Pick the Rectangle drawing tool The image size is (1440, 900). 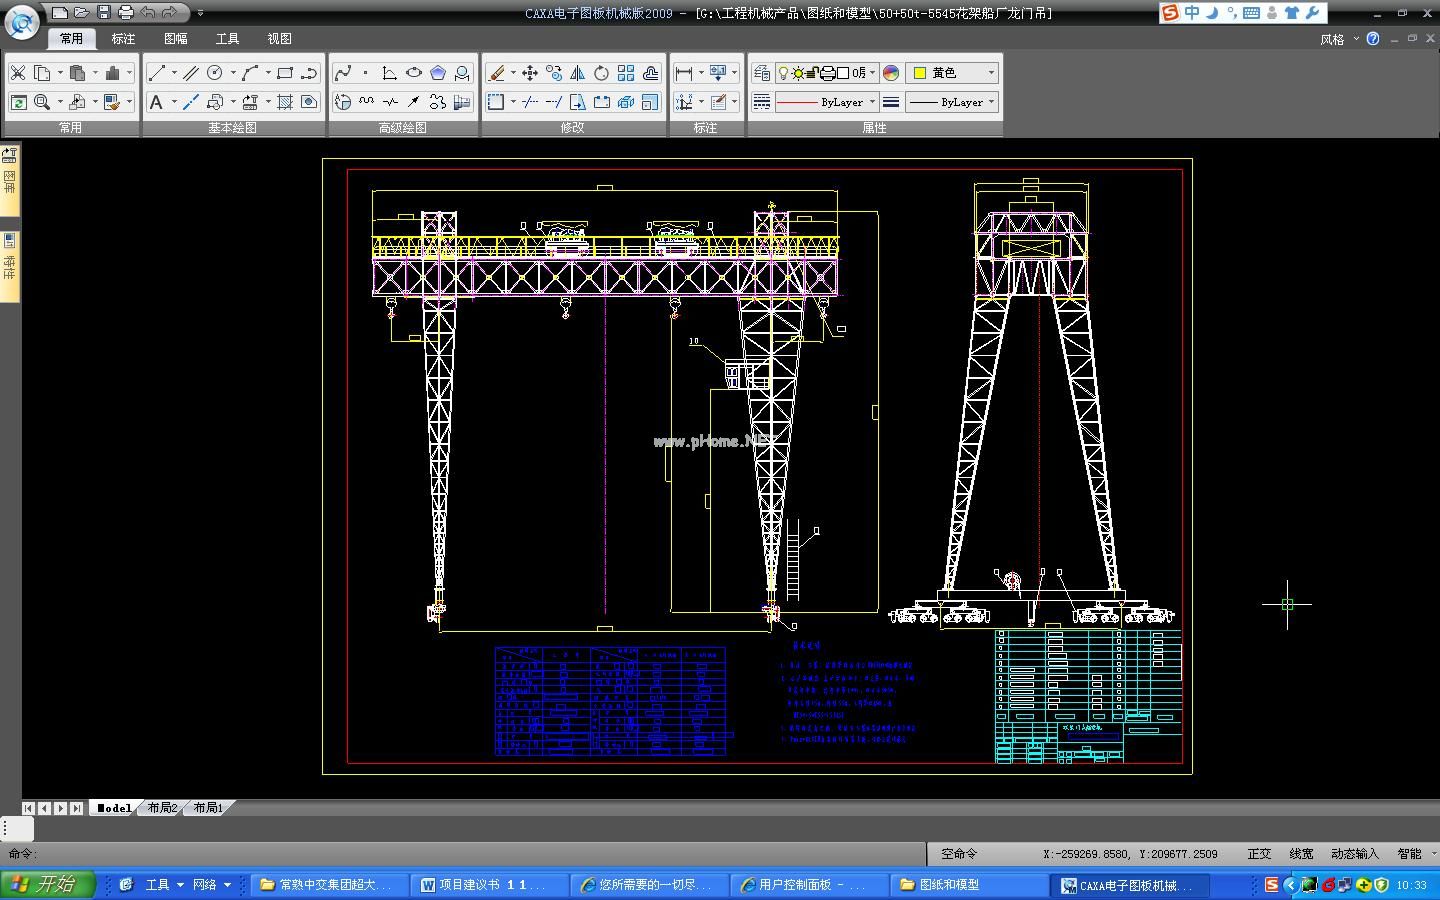(x=285, y=73)
